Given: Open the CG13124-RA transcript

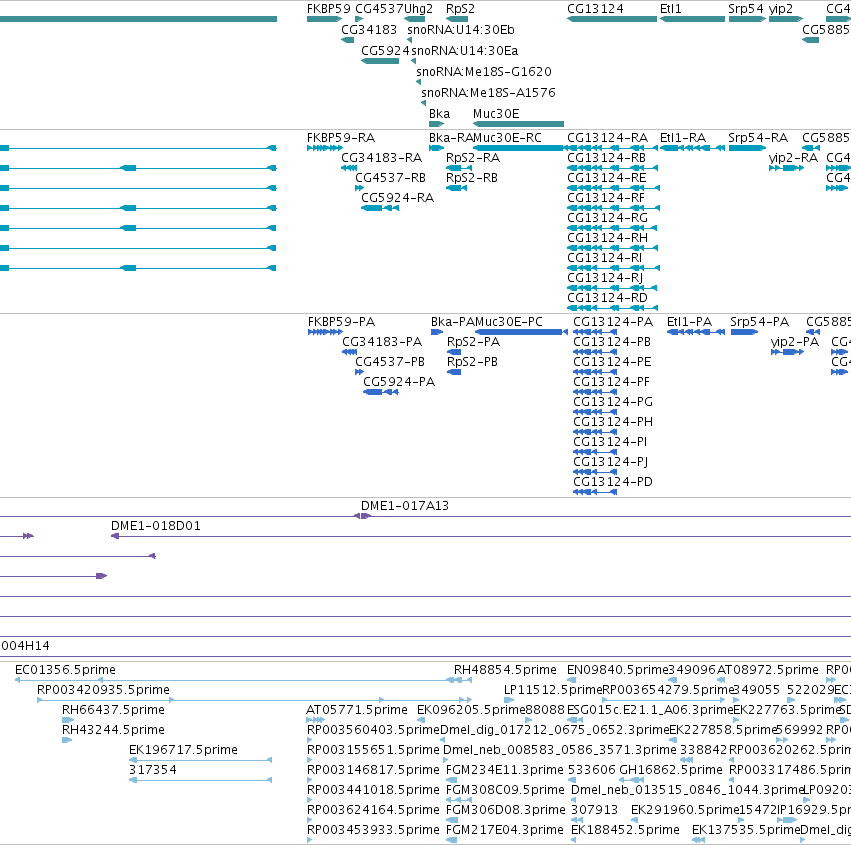Looking at the screenshot, I should [x=613, y=148].
